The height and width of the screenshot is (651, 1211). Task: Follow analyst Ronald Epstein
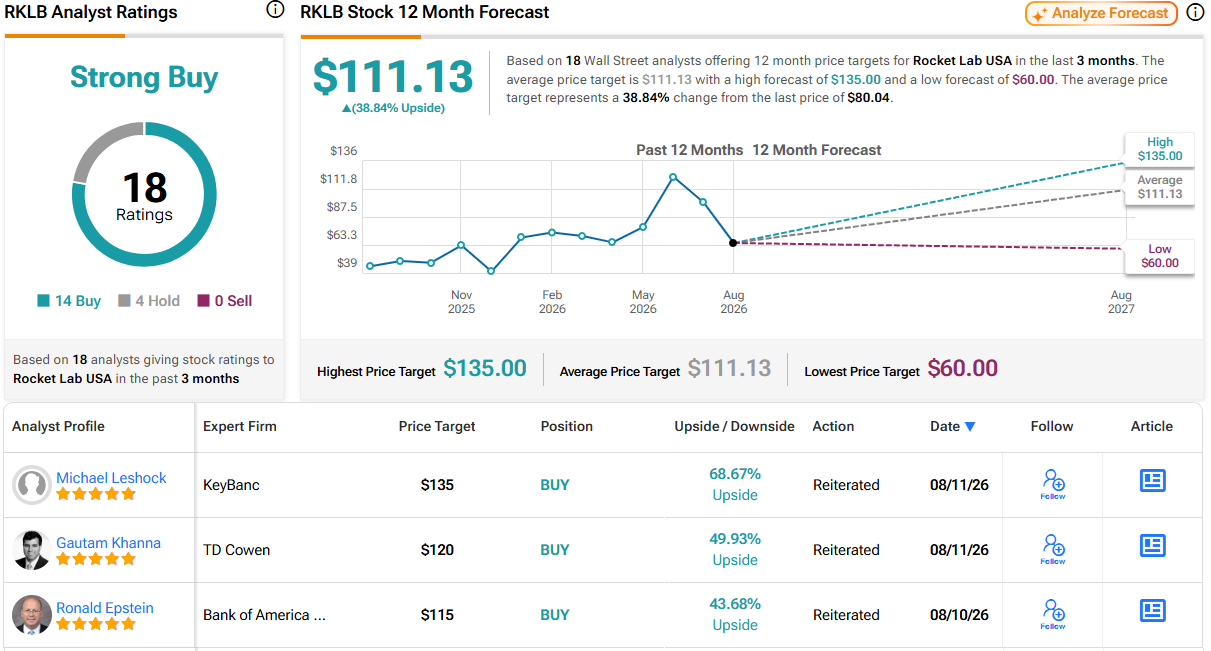point(1052,614)
